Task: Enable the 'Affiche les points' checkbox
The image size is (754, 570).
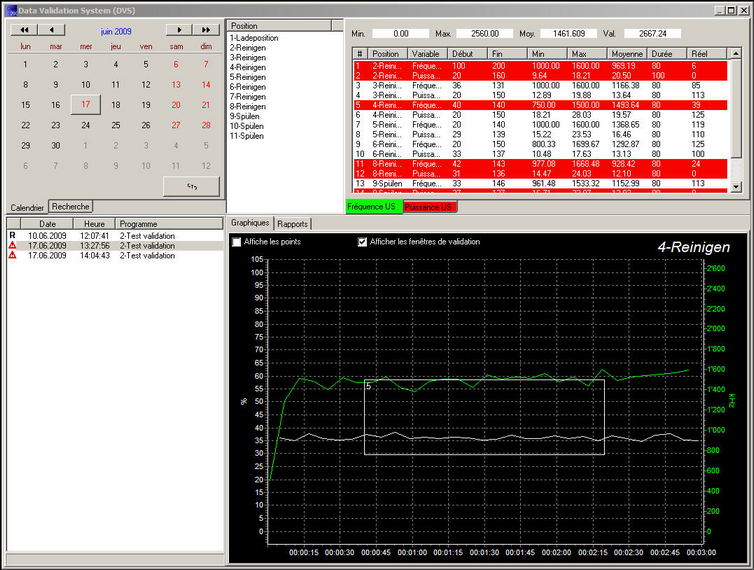Action: [x=237, y=242]
